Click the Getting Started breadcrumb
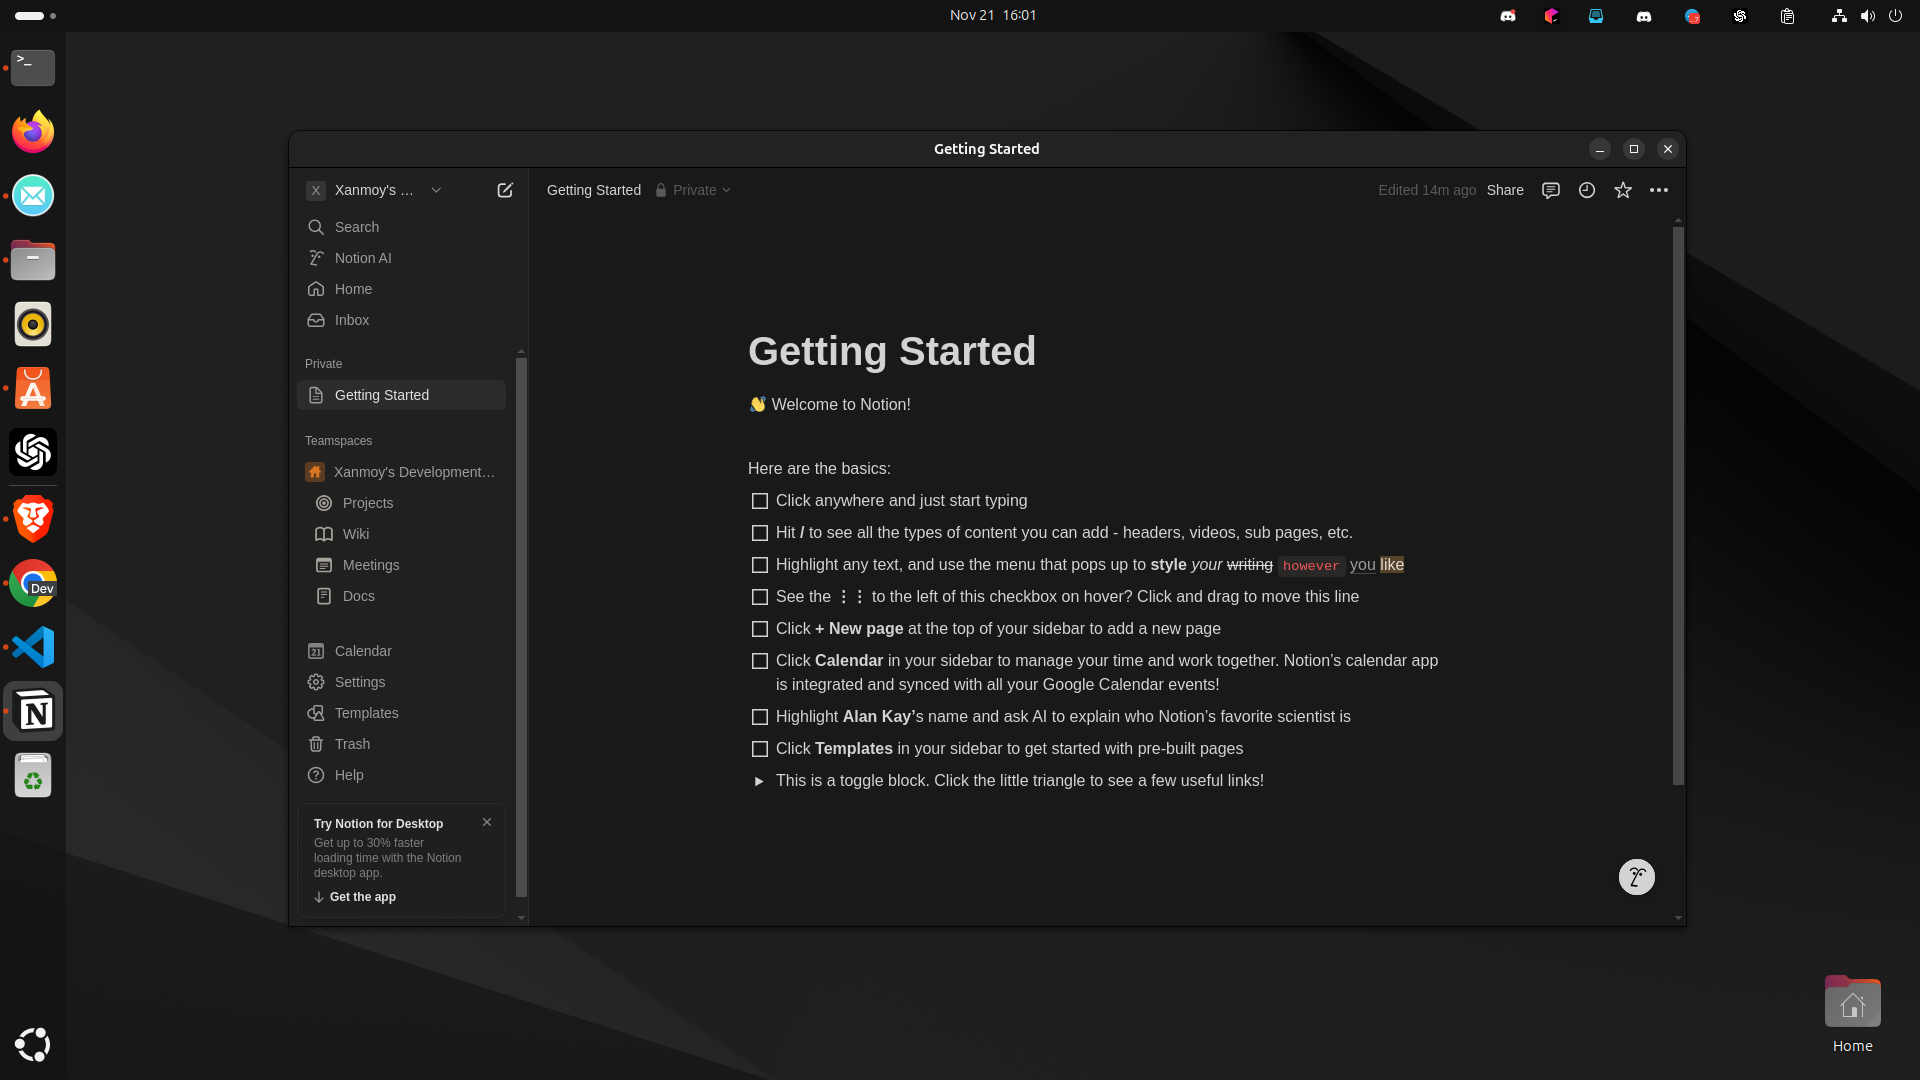 [594, 190]
